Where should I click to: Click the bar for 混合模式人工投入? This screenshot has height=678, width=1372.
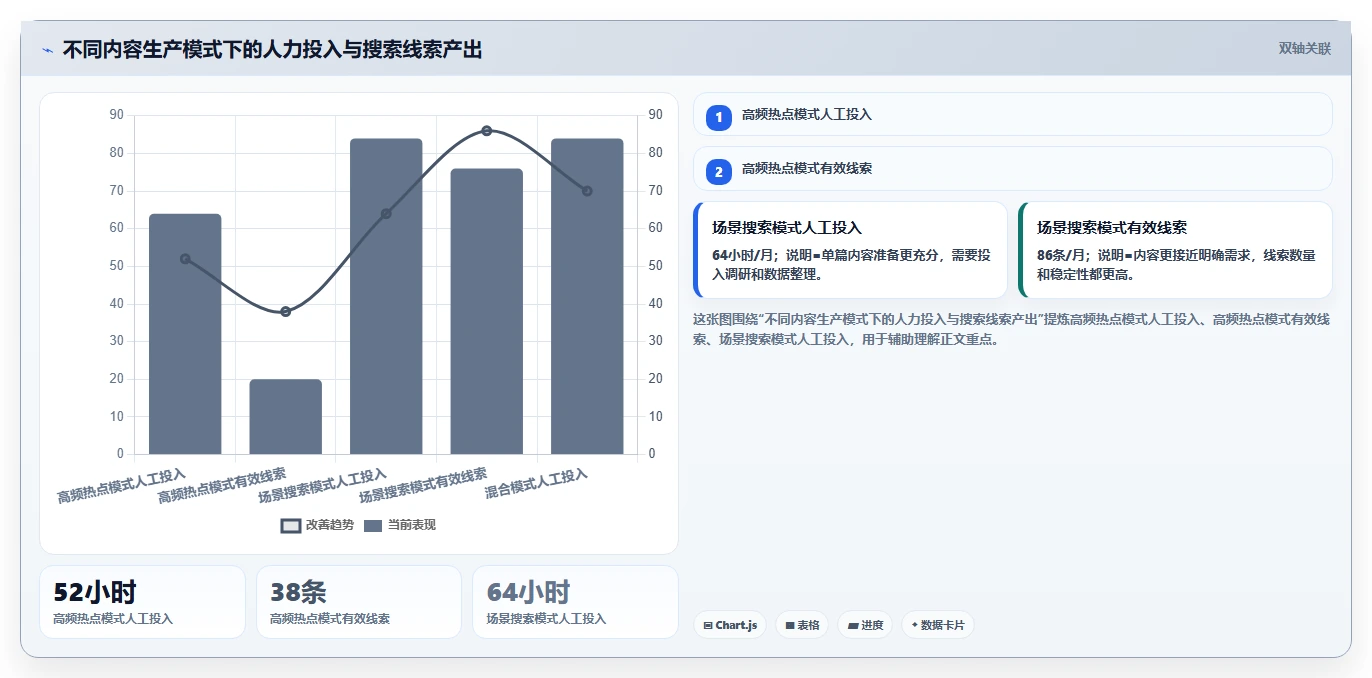(587, 296)
